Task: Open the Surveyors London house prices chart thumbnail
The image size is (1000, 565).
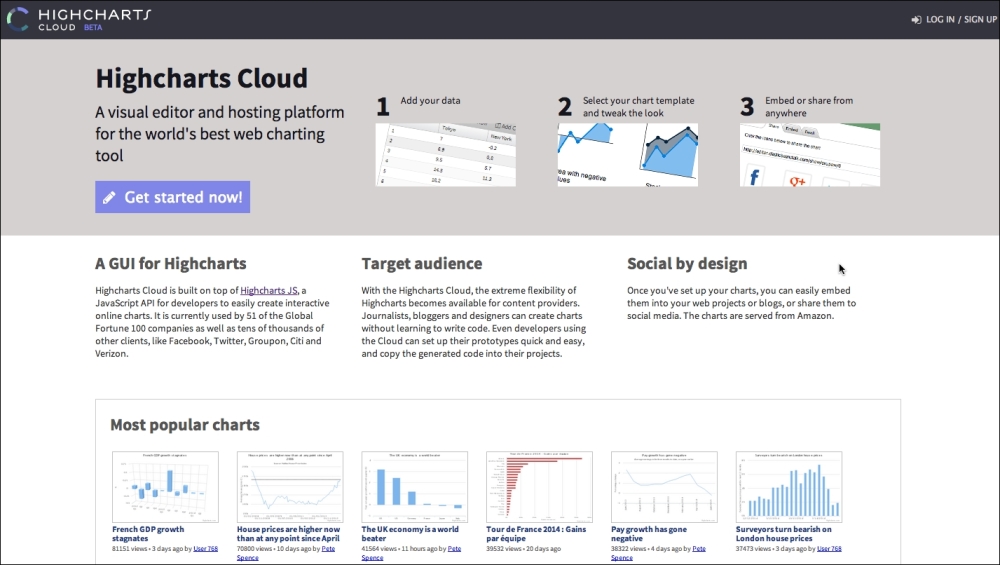Action: click(x=789, y=487)
